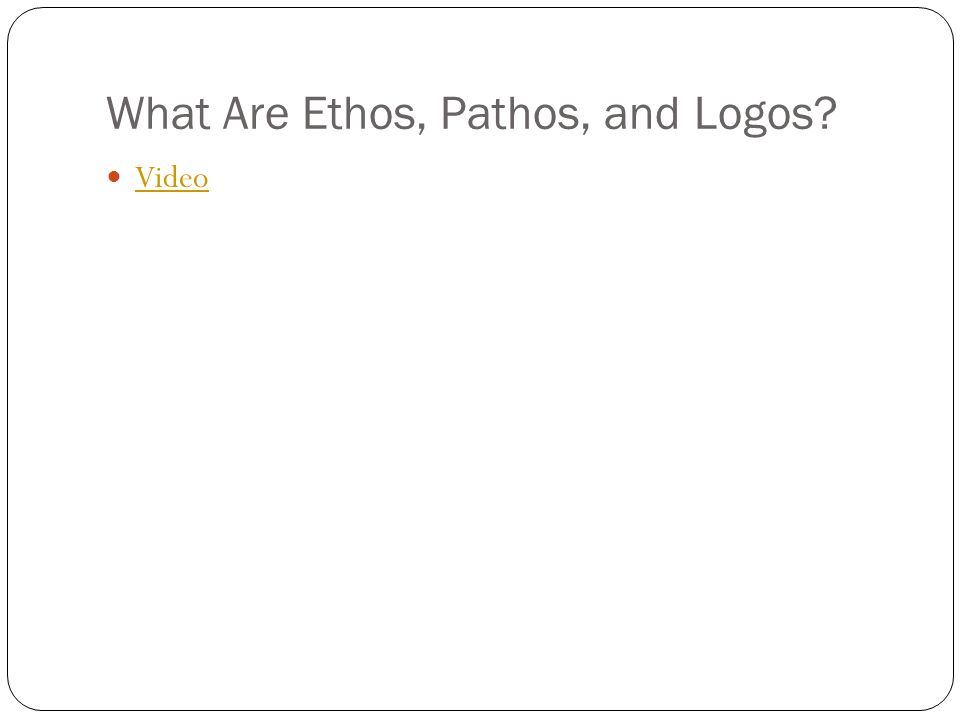Click the orange bullet before Video

coord(114,177)
